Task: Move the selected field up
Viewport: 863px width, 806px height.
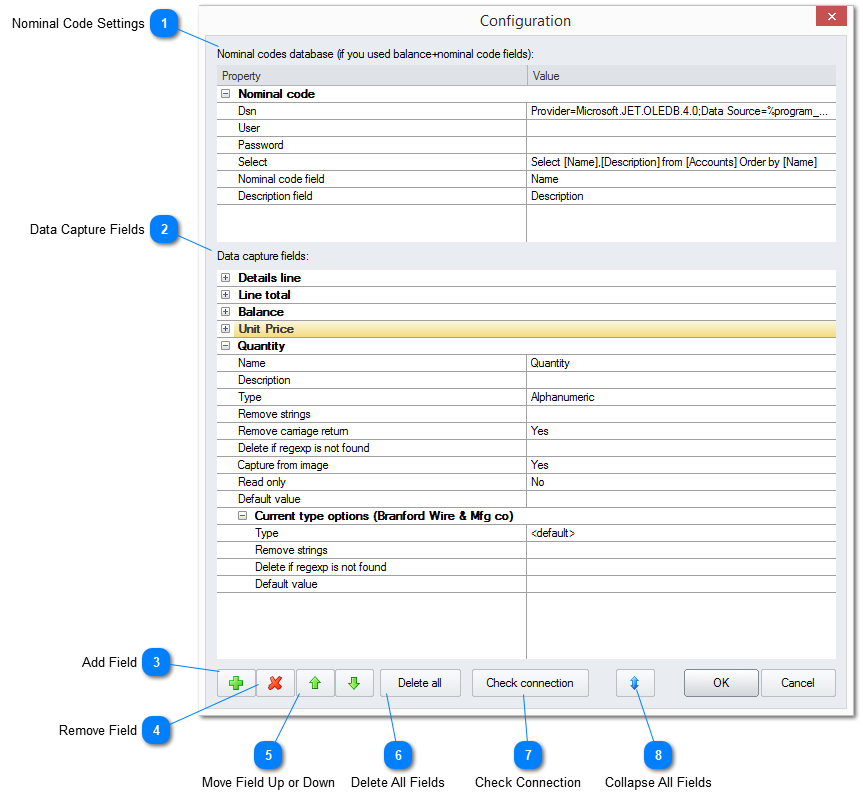Action: click(x=315, y=683)
